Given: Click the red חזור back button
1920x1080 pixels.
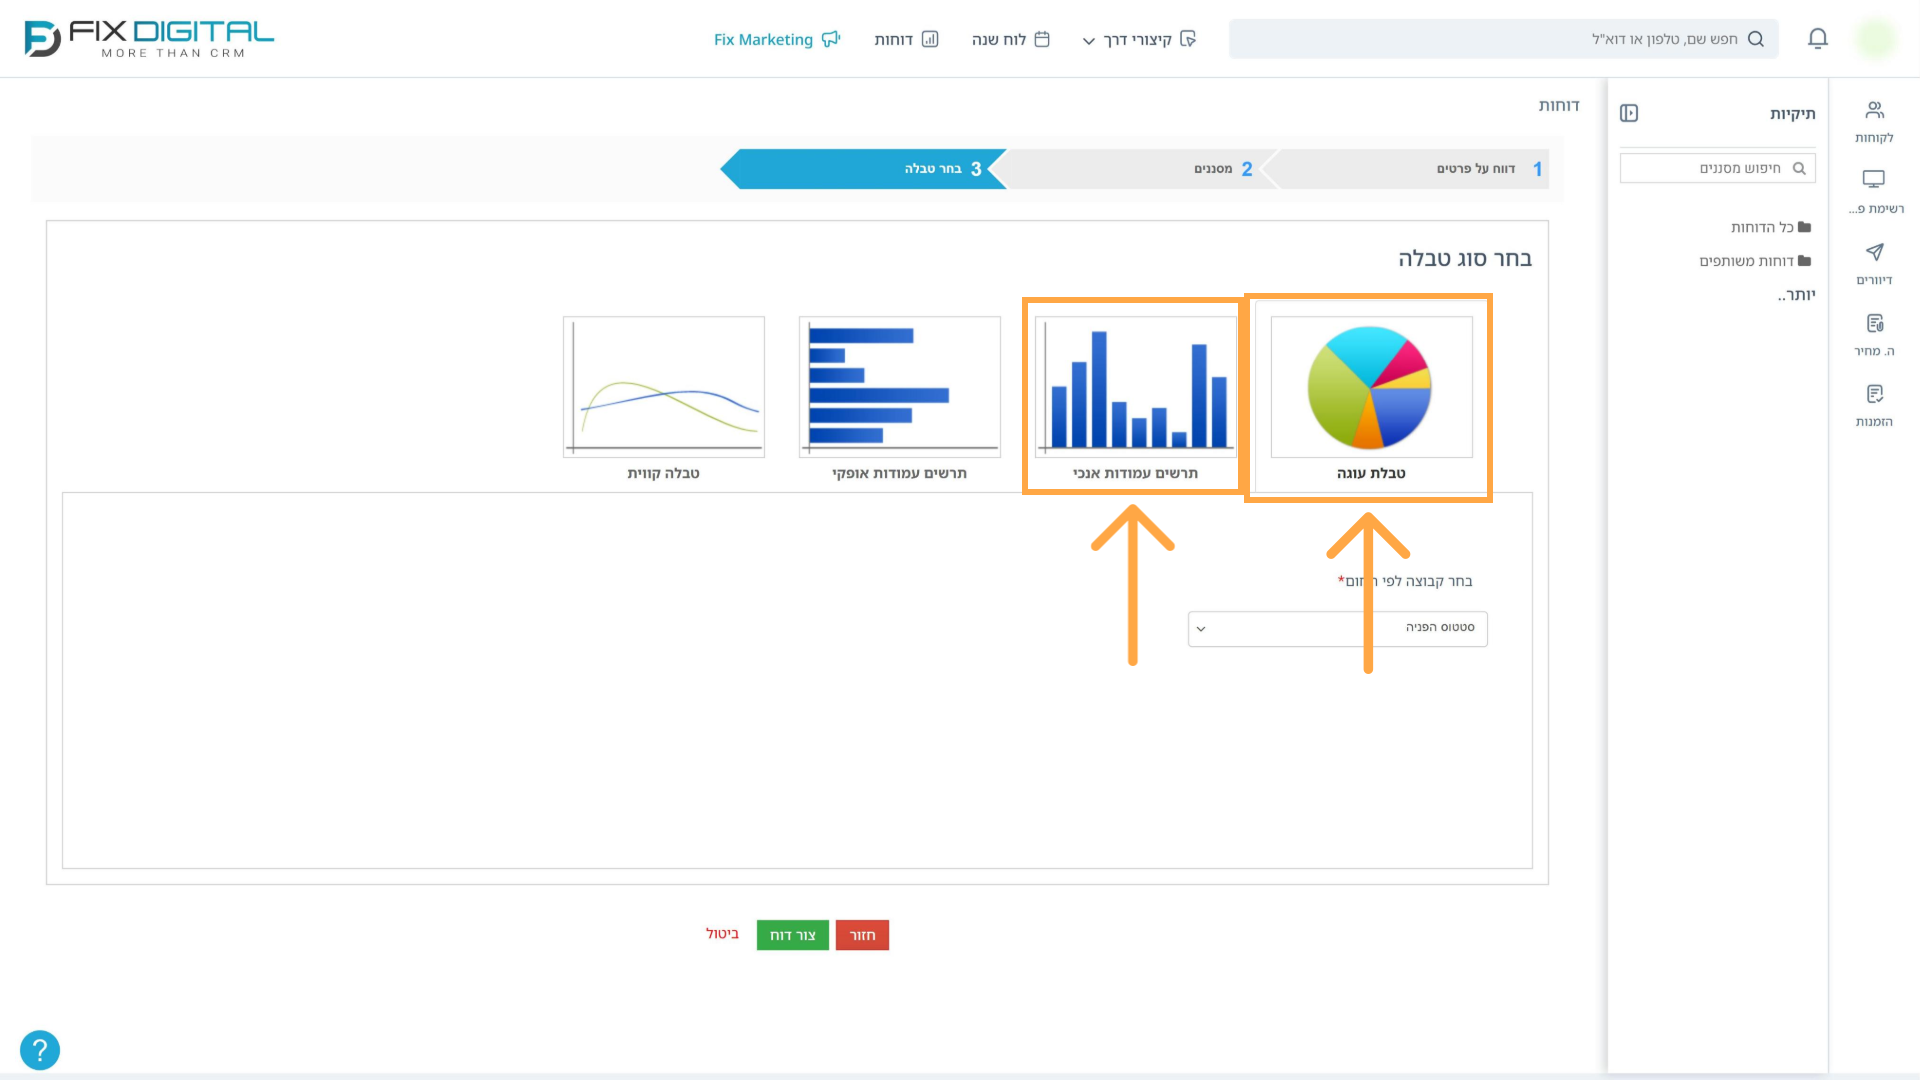Looking at the screenshot, I should point(862,935).
